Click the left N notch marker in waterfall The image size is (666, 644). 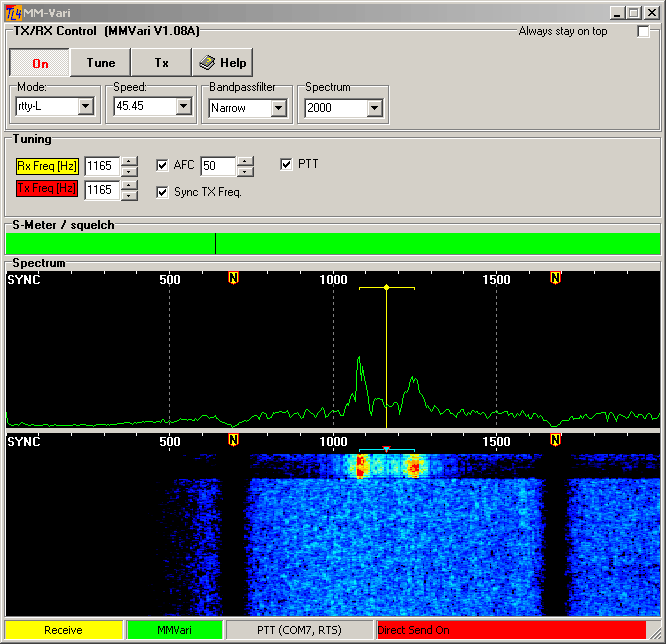[233, 440]
